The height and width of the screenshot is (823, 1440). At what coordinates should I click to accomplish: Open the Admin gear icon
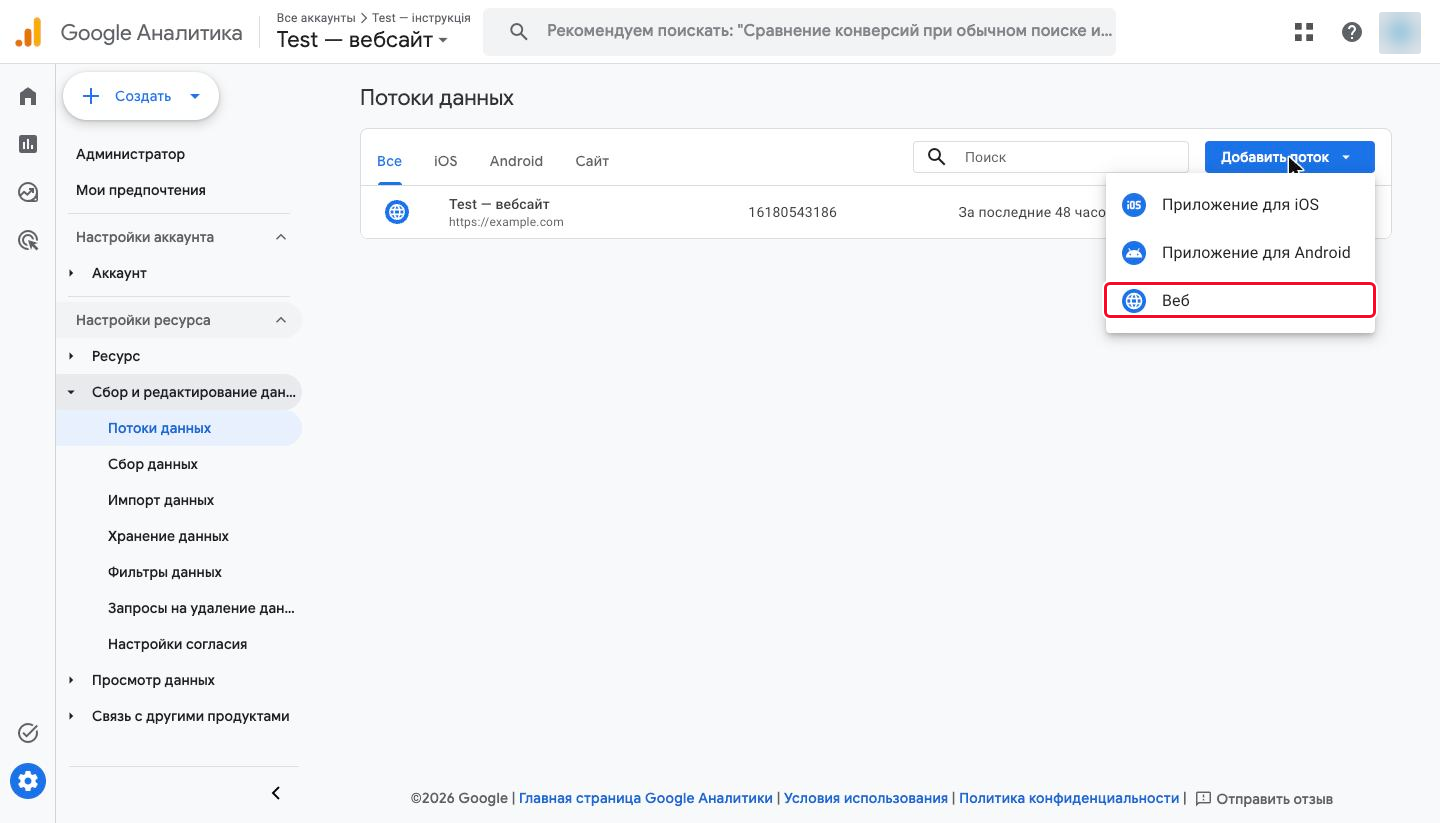click(28, 781)
